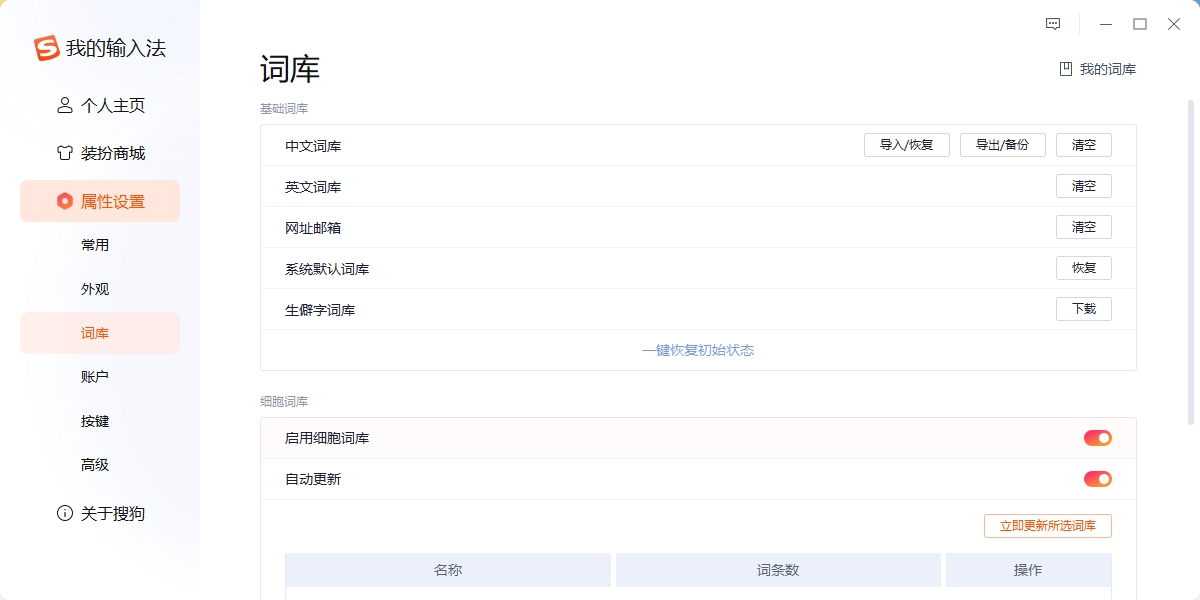Restore 系统默认词库 with 恢复

coord(1084,267)
